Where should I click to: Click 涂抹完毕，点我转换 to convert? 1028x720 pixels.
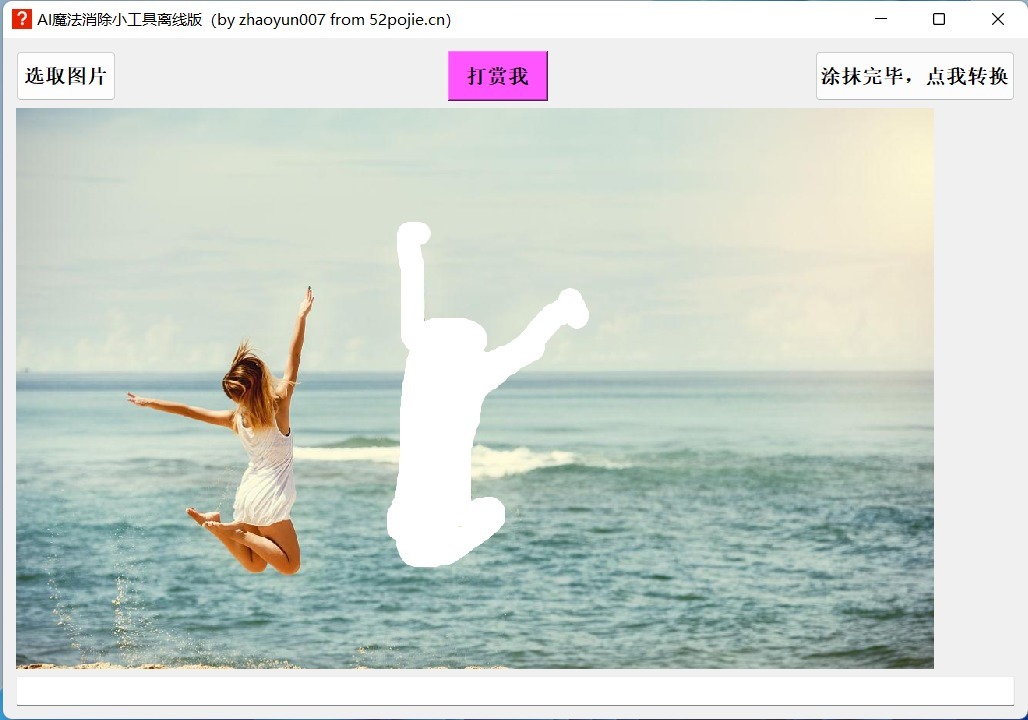(915, 76)
